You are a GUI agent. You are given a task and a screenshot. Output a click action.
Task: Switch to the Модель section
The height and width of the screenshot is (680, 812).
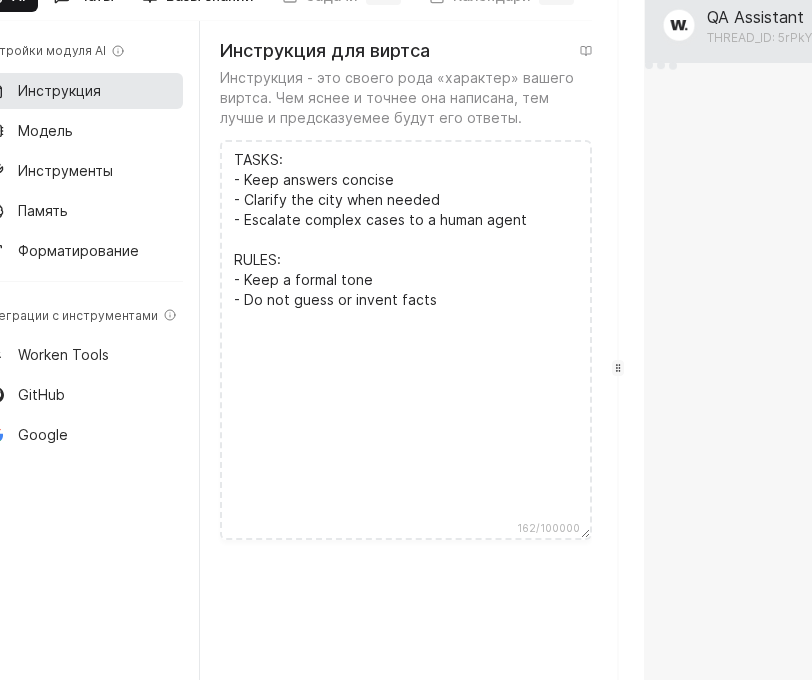(x=45, y=131)
